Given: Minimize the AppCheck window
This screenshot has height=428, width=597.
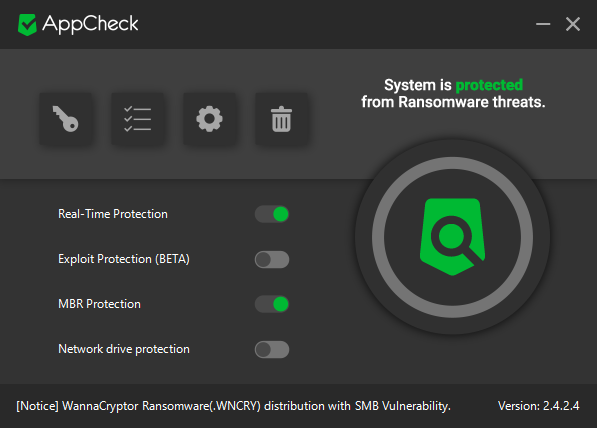Looking at the screenshot, I should click(543, 24).
